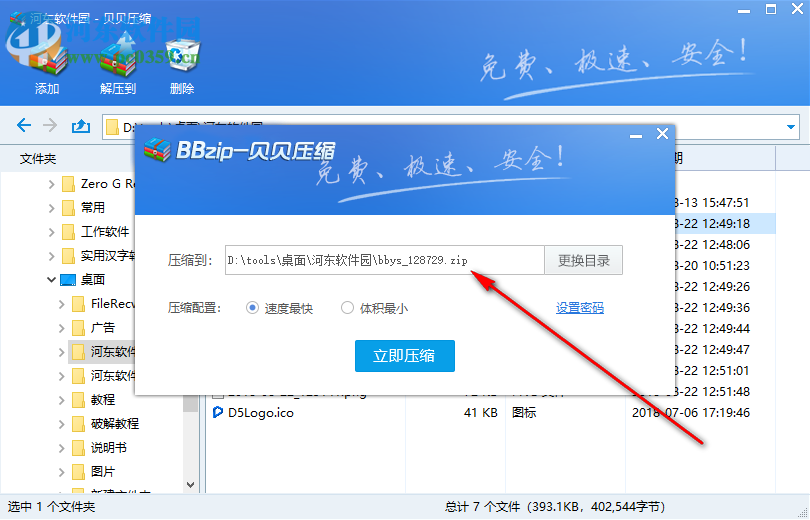Maximize the main 贝贝压缩 window
Screen dimensions: 810x520
[771, 9]
